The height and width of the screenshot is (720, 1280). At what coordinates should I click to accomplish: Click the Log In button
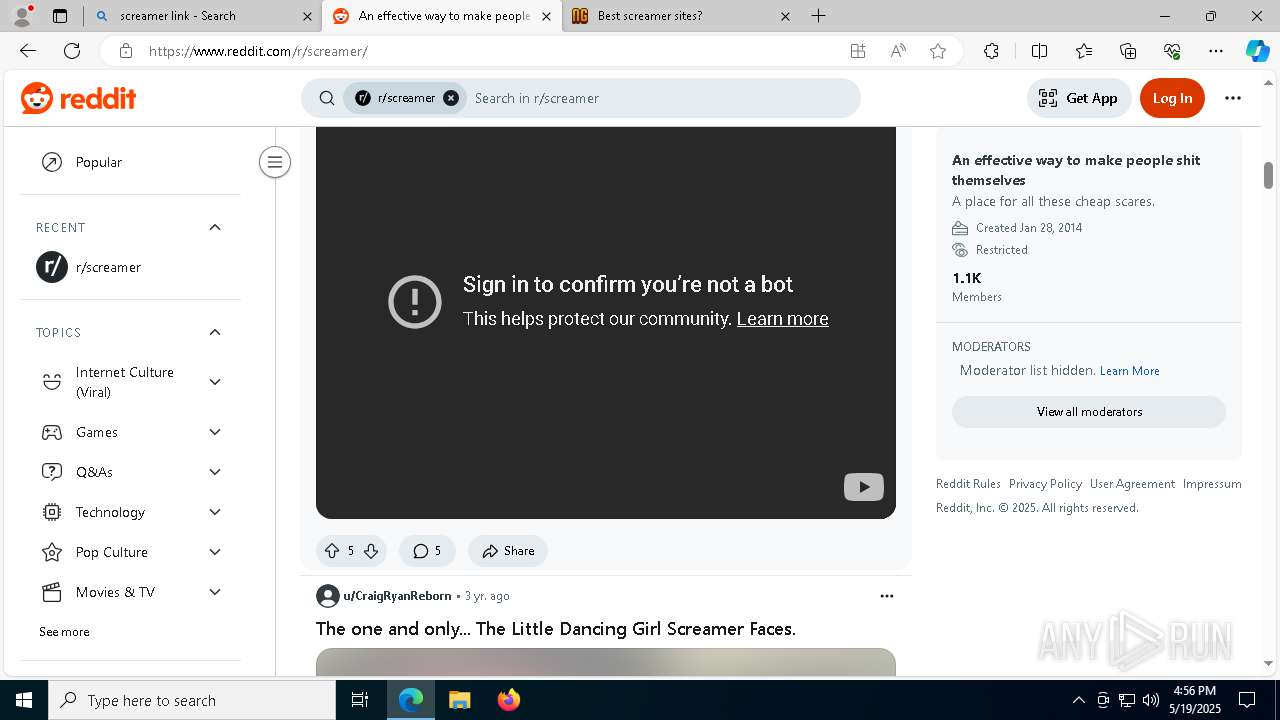[1172, 98]
